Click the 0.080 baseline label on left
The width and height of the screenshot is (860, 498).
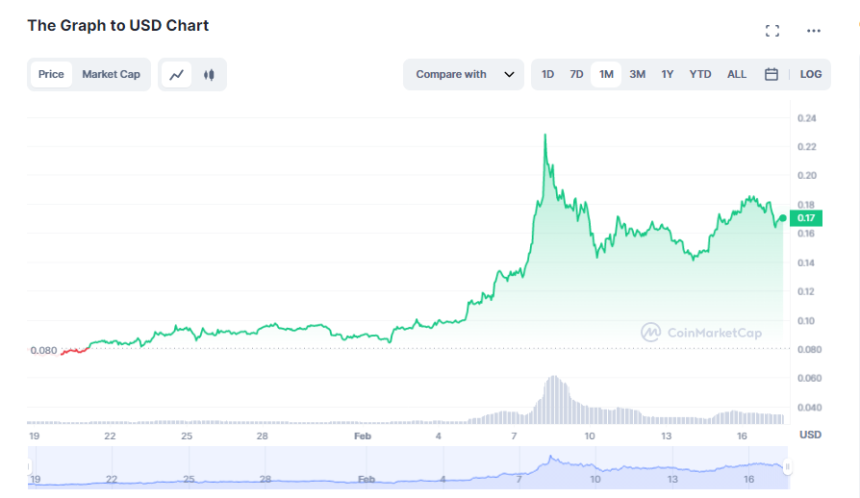coord(43,350)
